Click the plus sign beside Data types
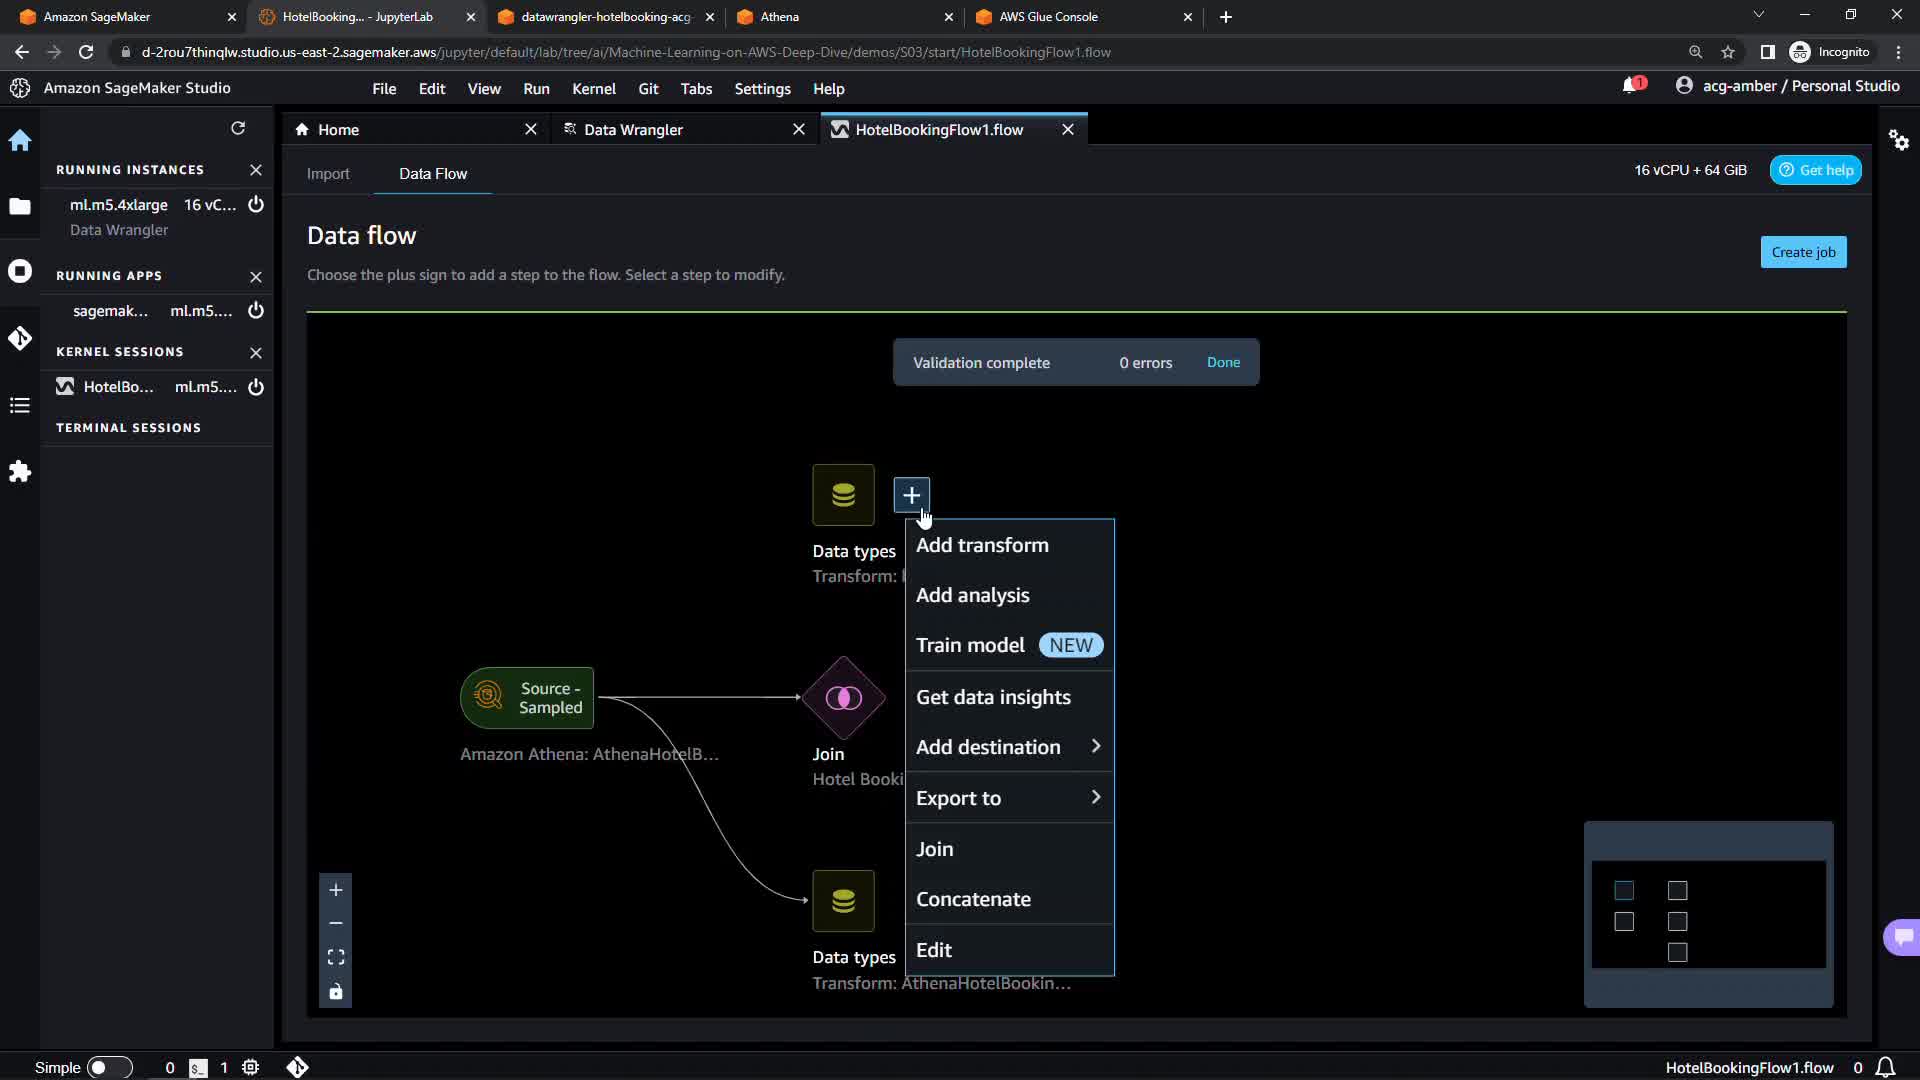 (911, 495)
